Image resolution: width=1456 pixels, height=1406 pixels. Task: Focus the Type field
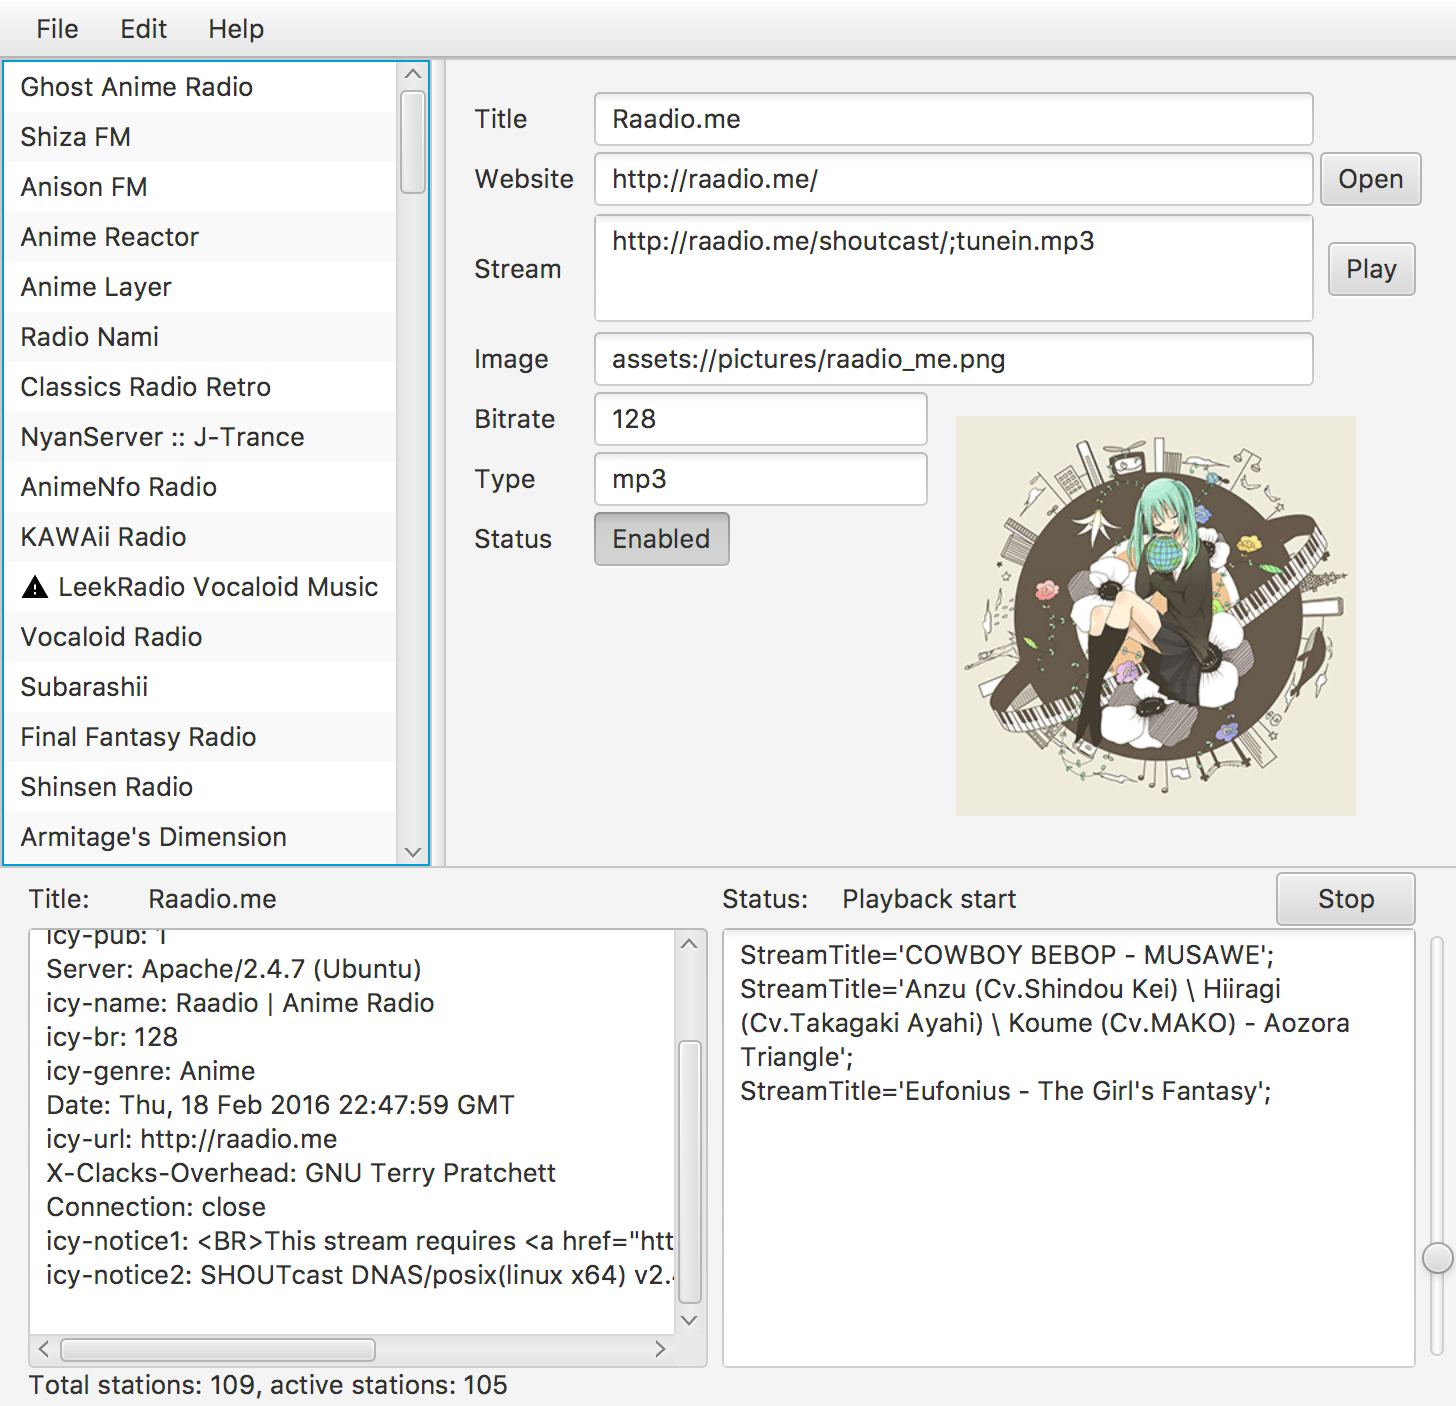coord(761,479)
